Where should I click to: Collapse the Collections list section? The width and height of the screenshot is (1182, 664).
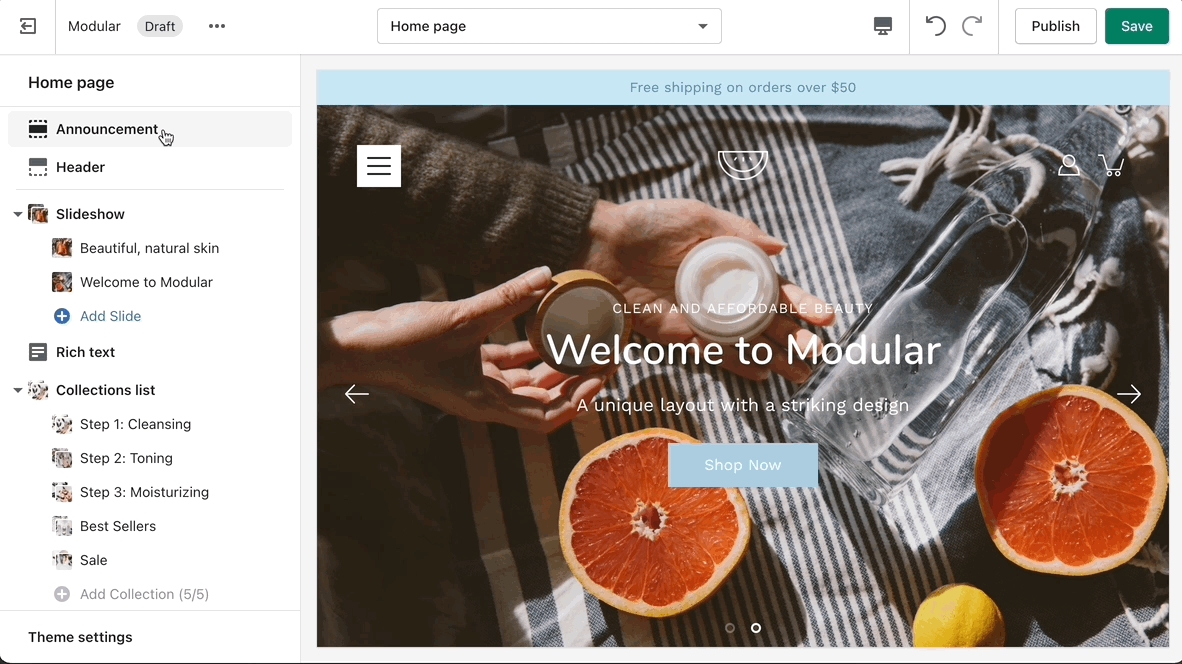(x=17, y=390)
